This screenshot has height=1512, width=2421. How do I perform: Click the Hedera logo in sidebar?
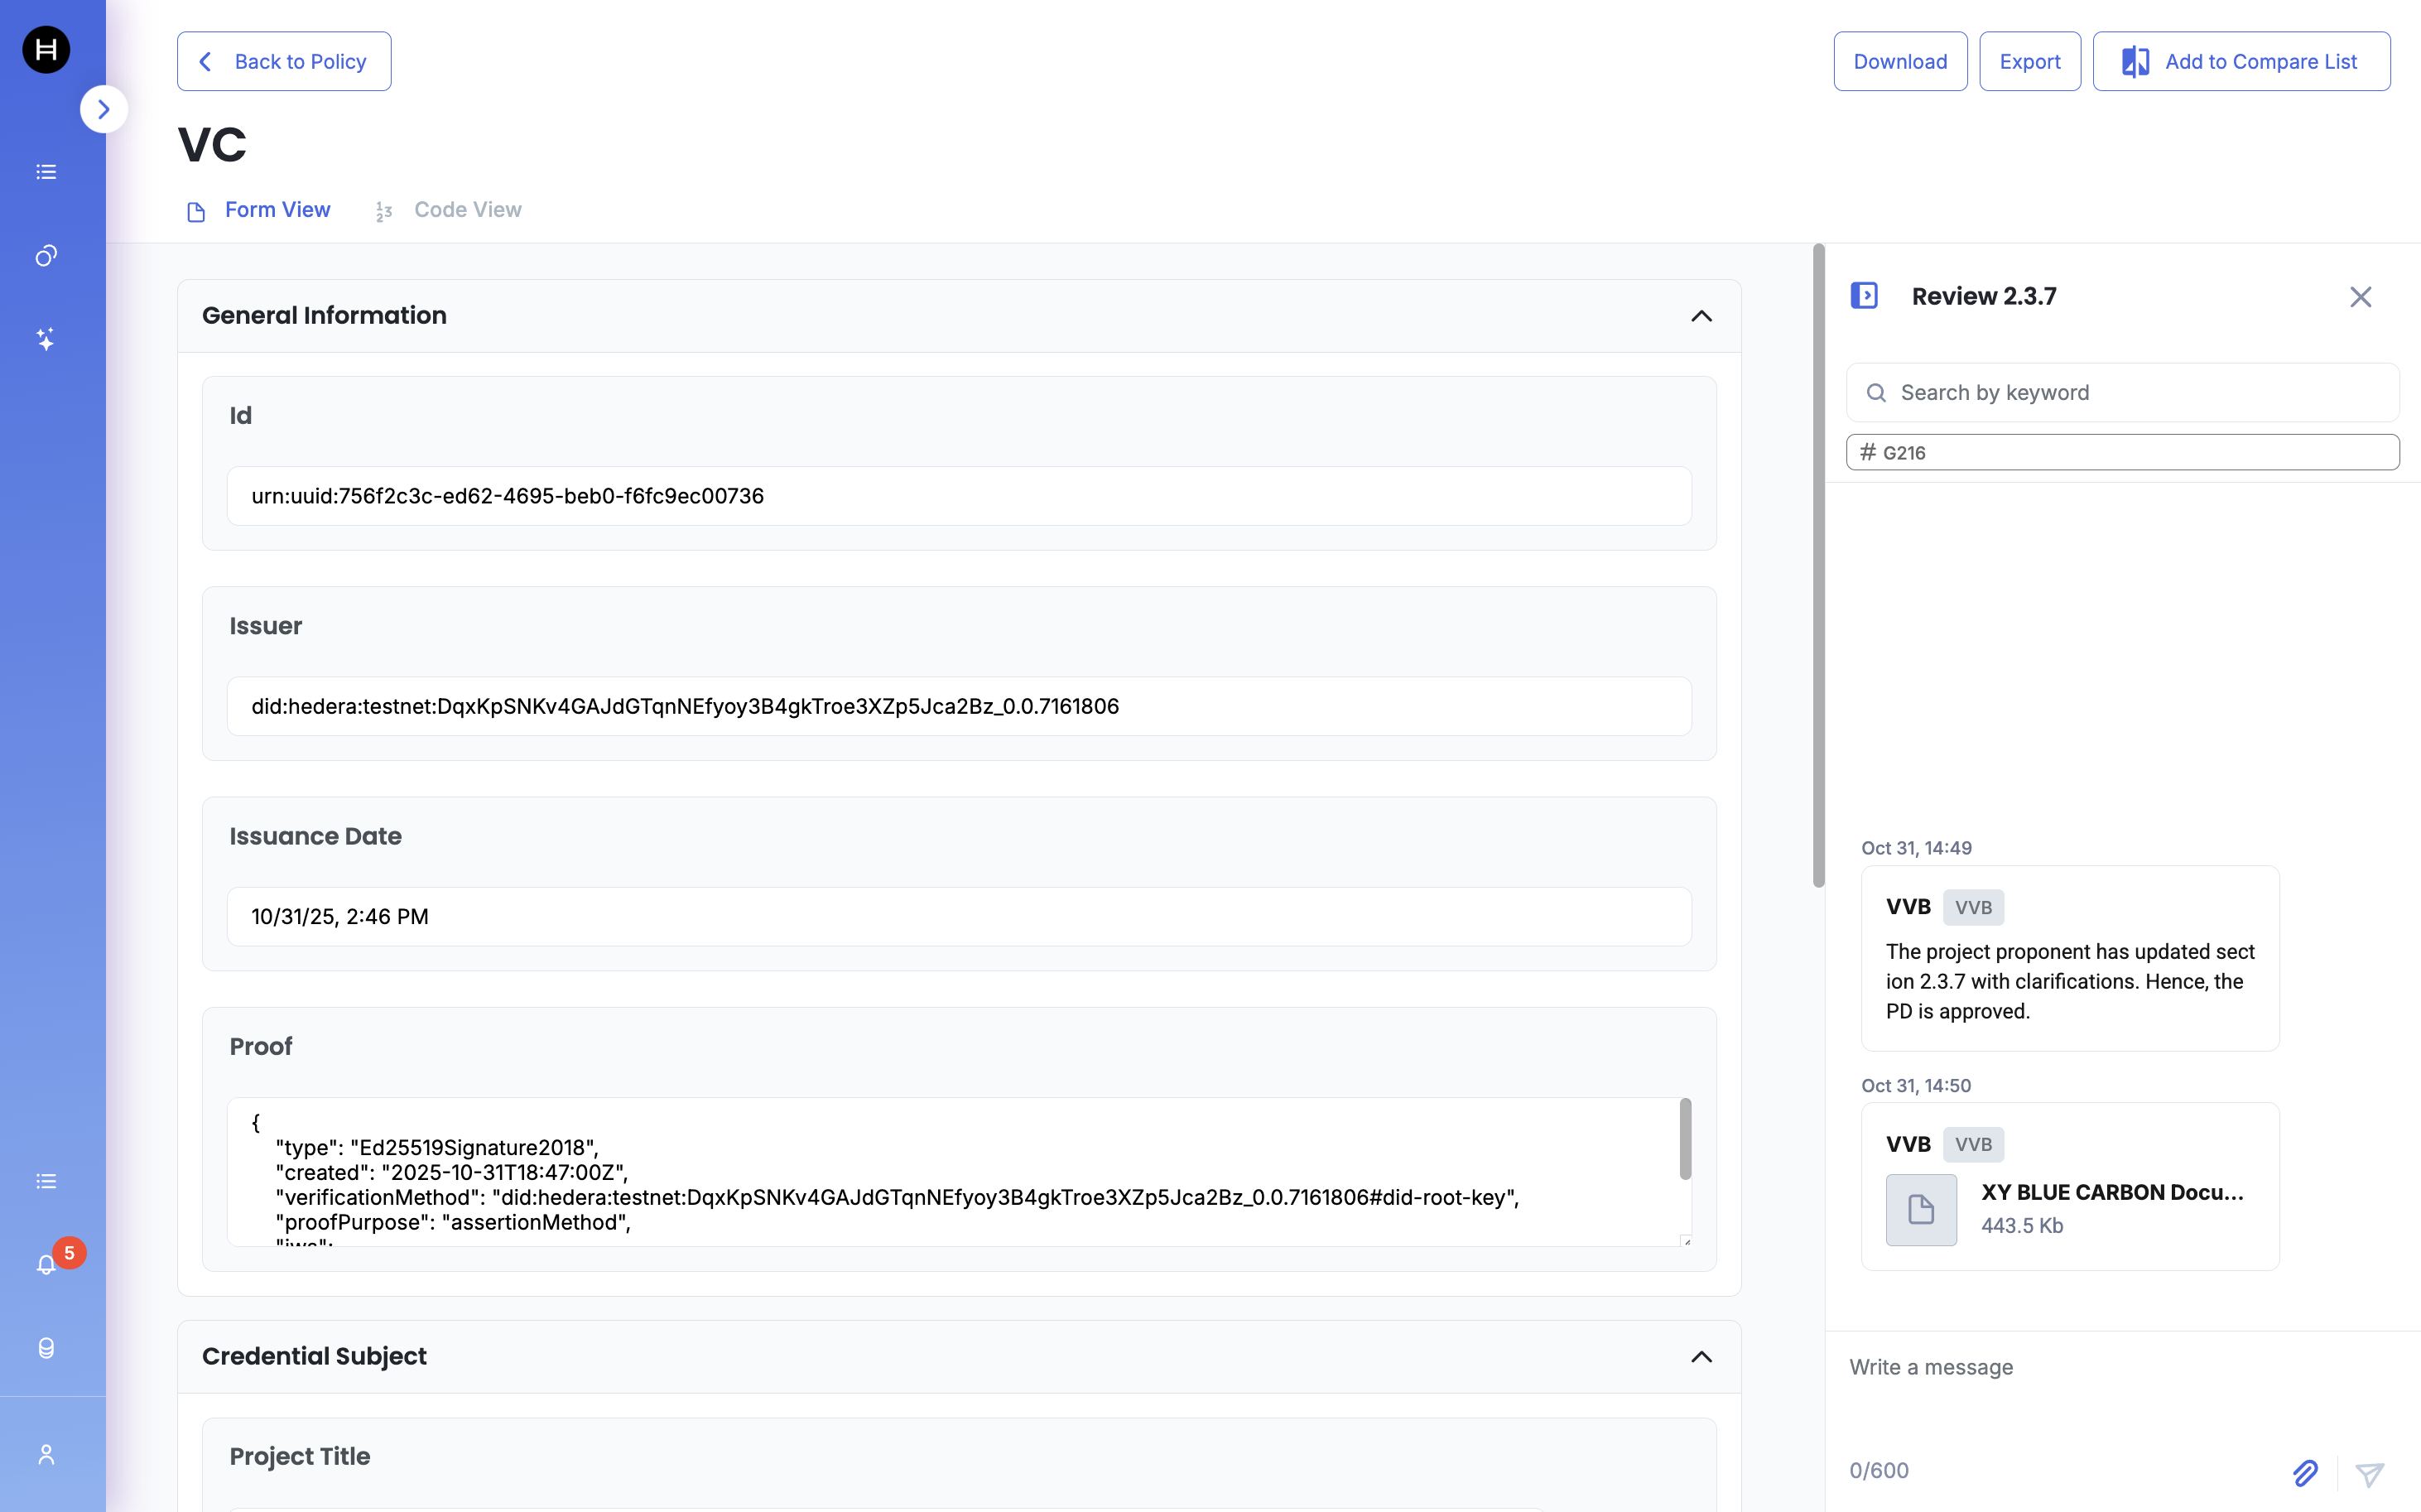pyautogui.click(x=46, y=50)
